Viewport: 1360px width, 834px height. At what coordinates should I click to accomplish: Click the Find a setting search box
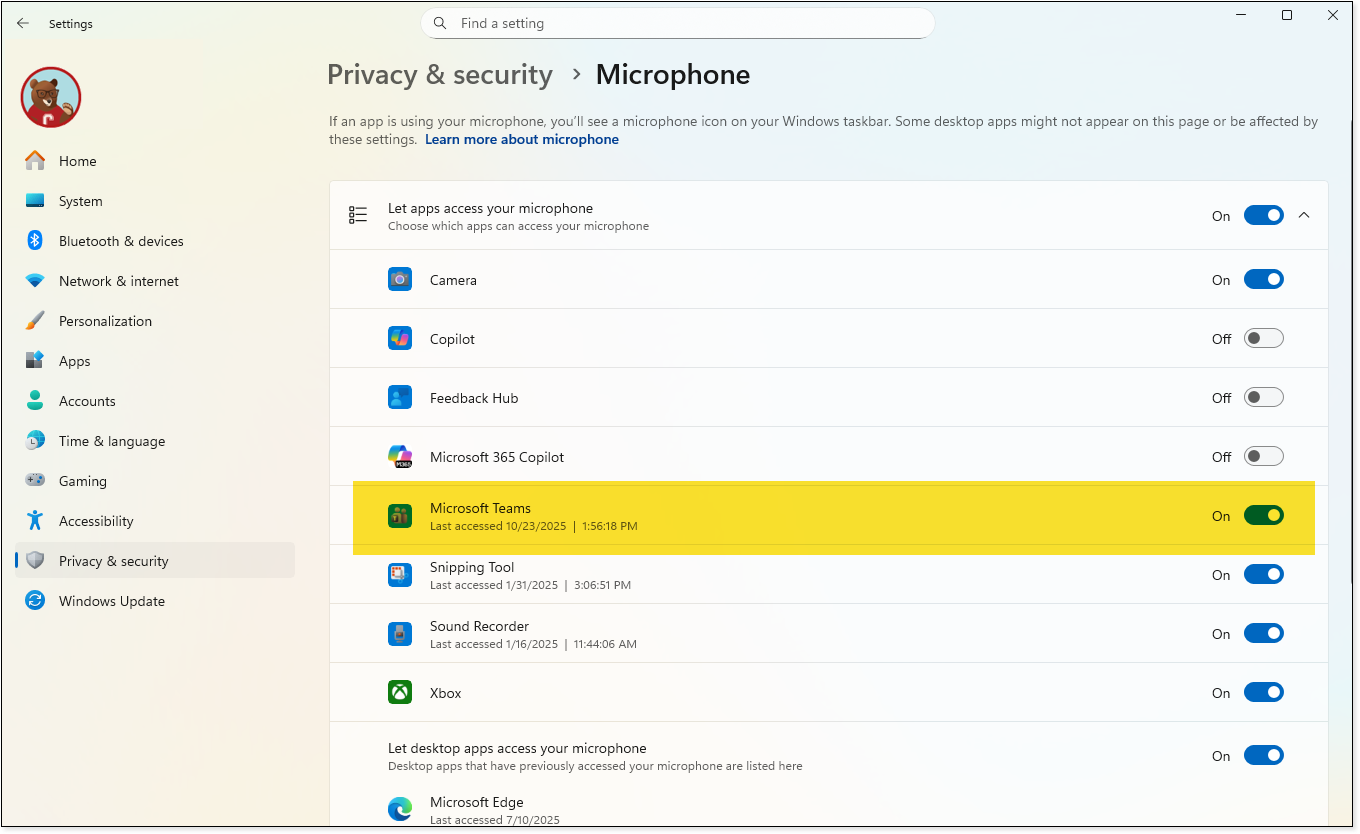tap(677, 23)
